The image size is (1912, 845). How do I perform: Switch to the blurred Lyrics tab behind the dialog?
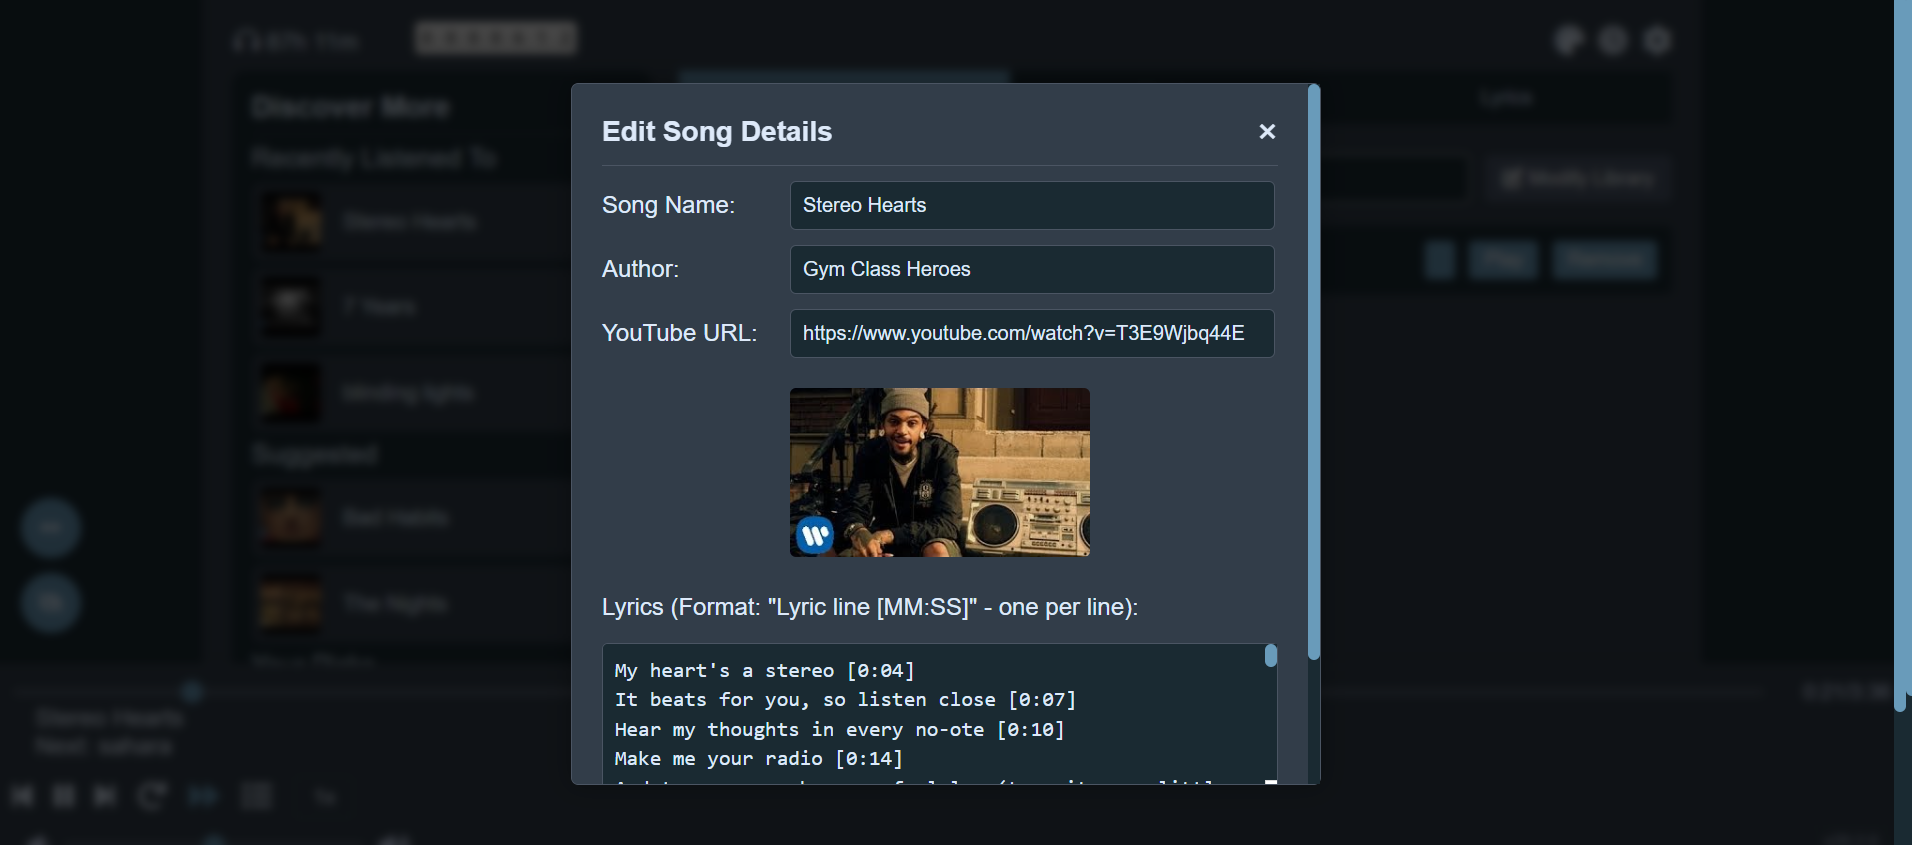(1505, 98)
